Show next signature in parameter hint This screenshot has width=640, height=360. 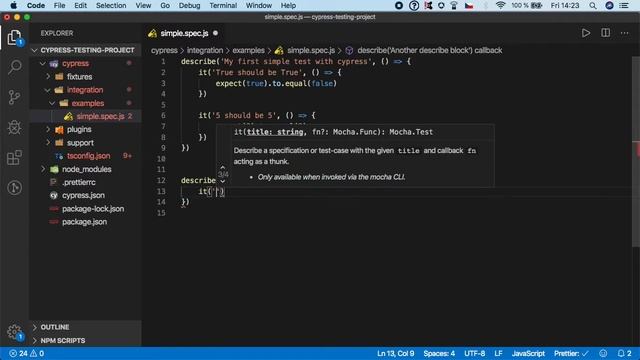point(222,181)
